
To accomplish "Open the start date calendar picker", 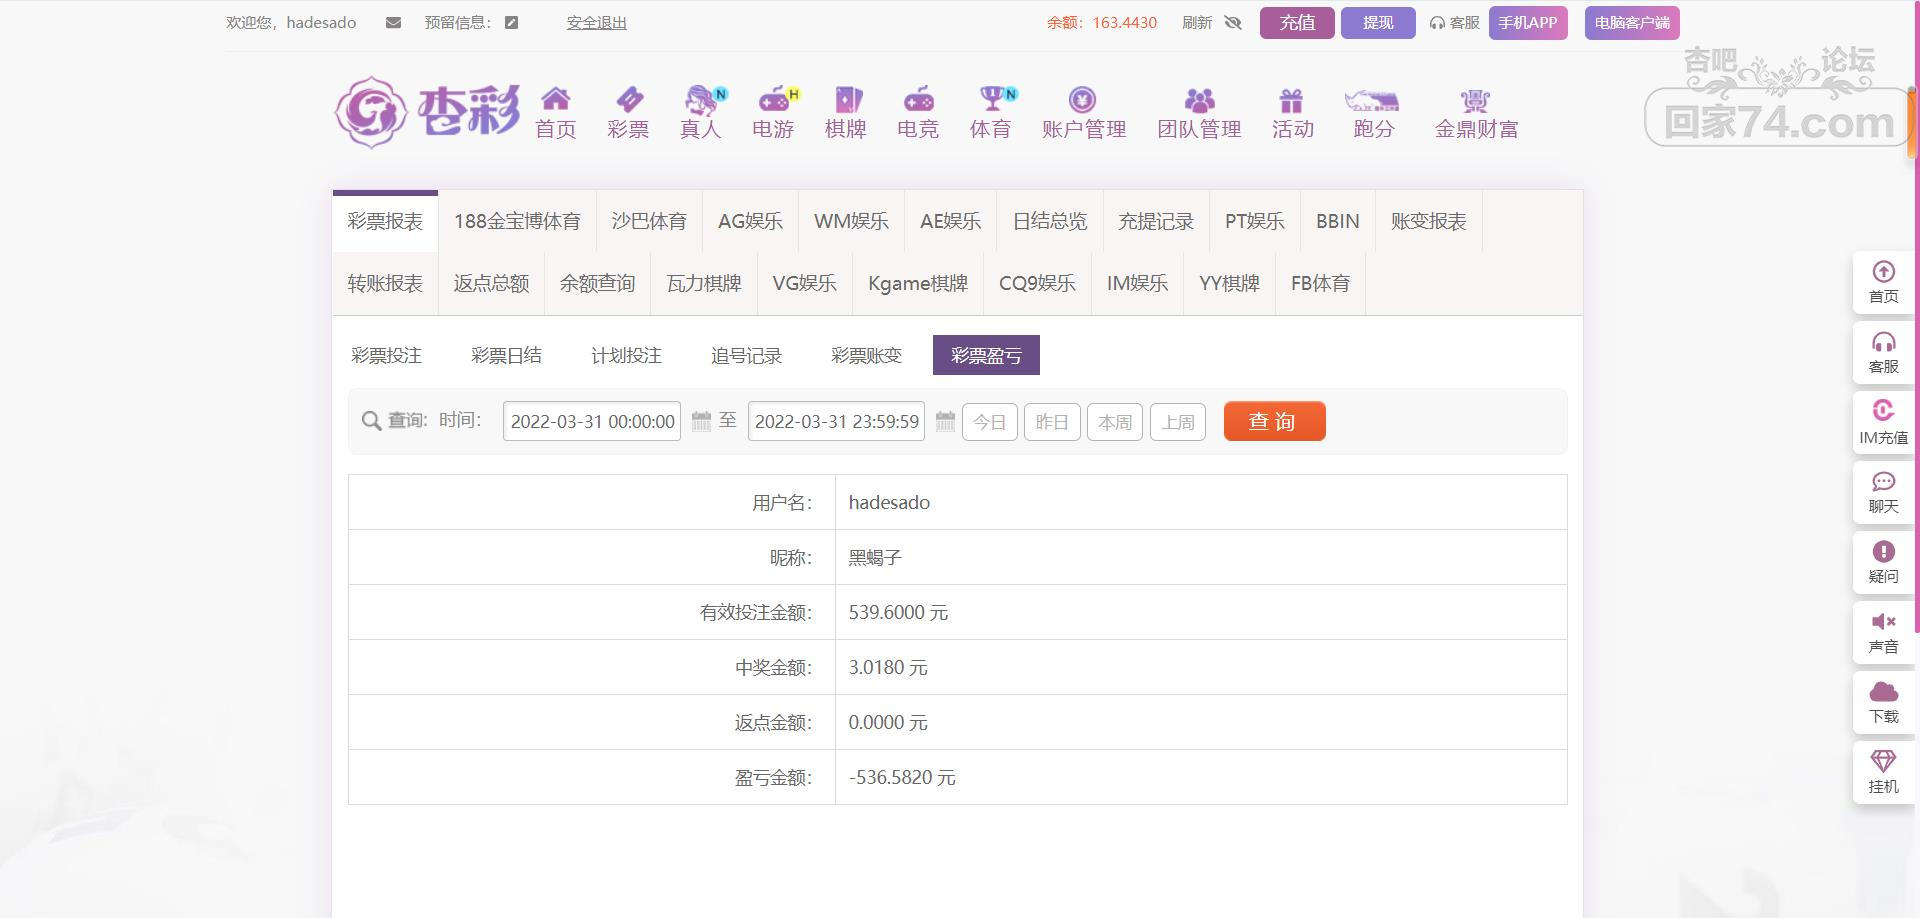I will (701, 422).
